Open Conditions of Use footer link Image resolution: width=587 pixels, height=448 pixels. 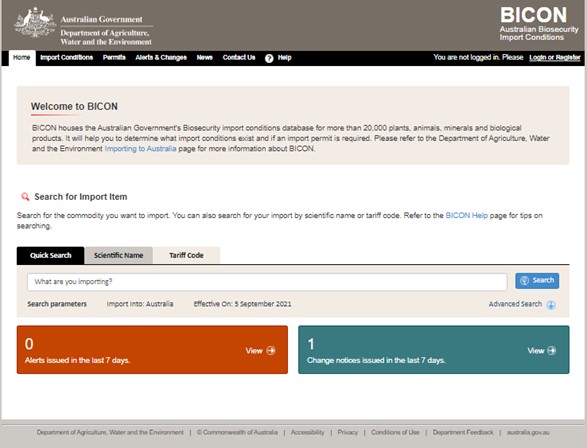point(395,432)
